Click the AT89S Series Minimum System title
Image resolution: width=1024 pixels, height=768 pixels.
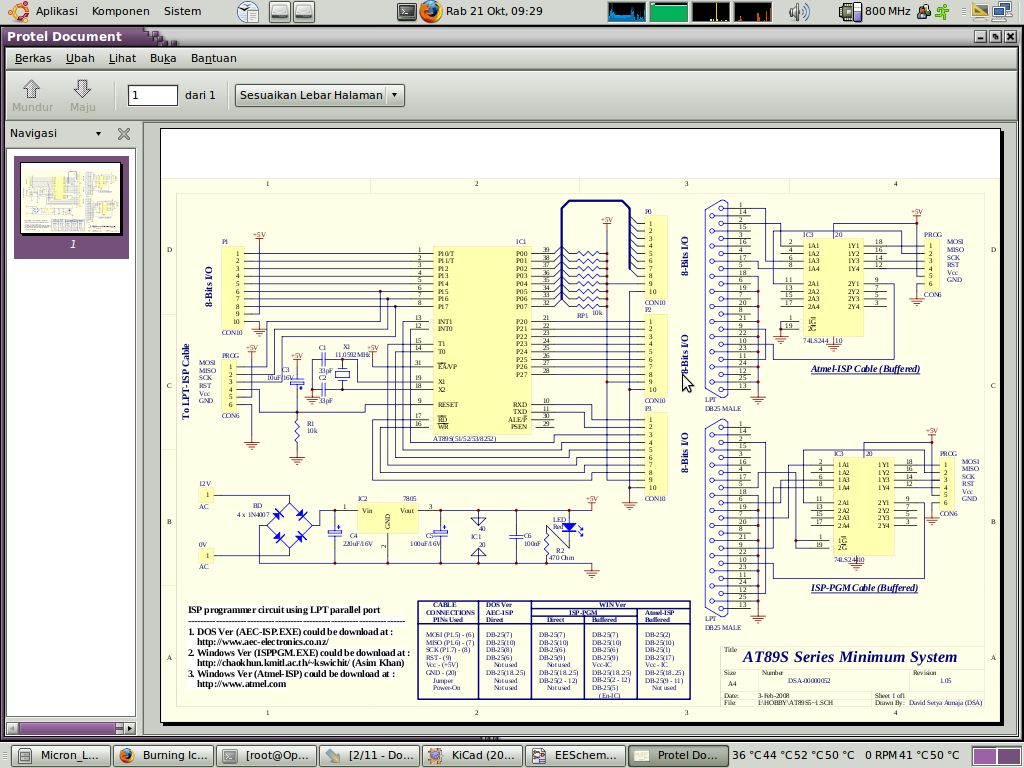coord(849,658)
